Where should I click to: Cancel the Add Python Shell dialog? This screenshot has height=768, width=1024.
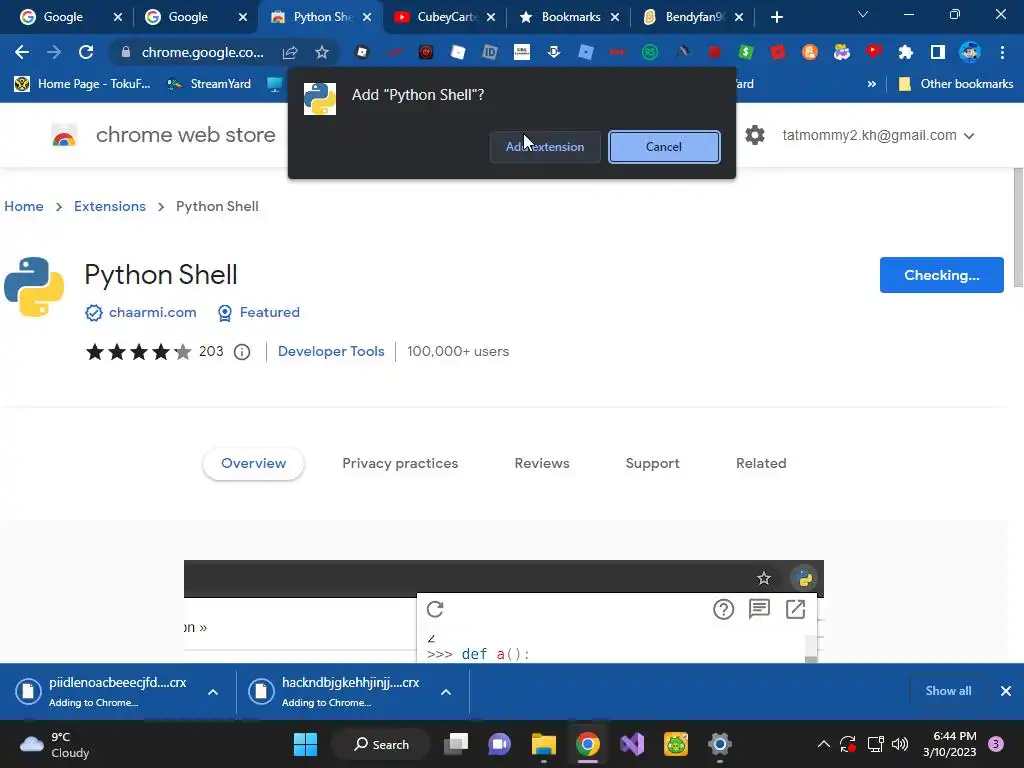click(x=664, y=146)
